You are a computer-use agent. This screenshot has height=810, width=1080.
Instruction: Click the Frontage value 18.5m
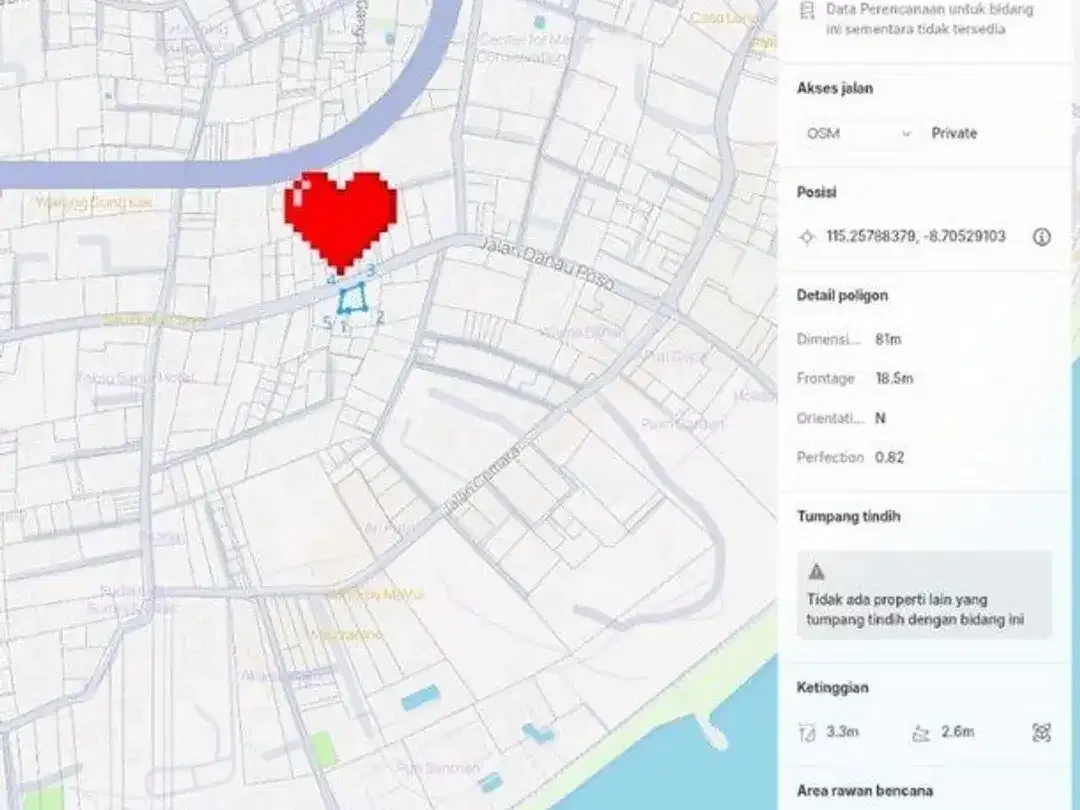click(894, 378)
